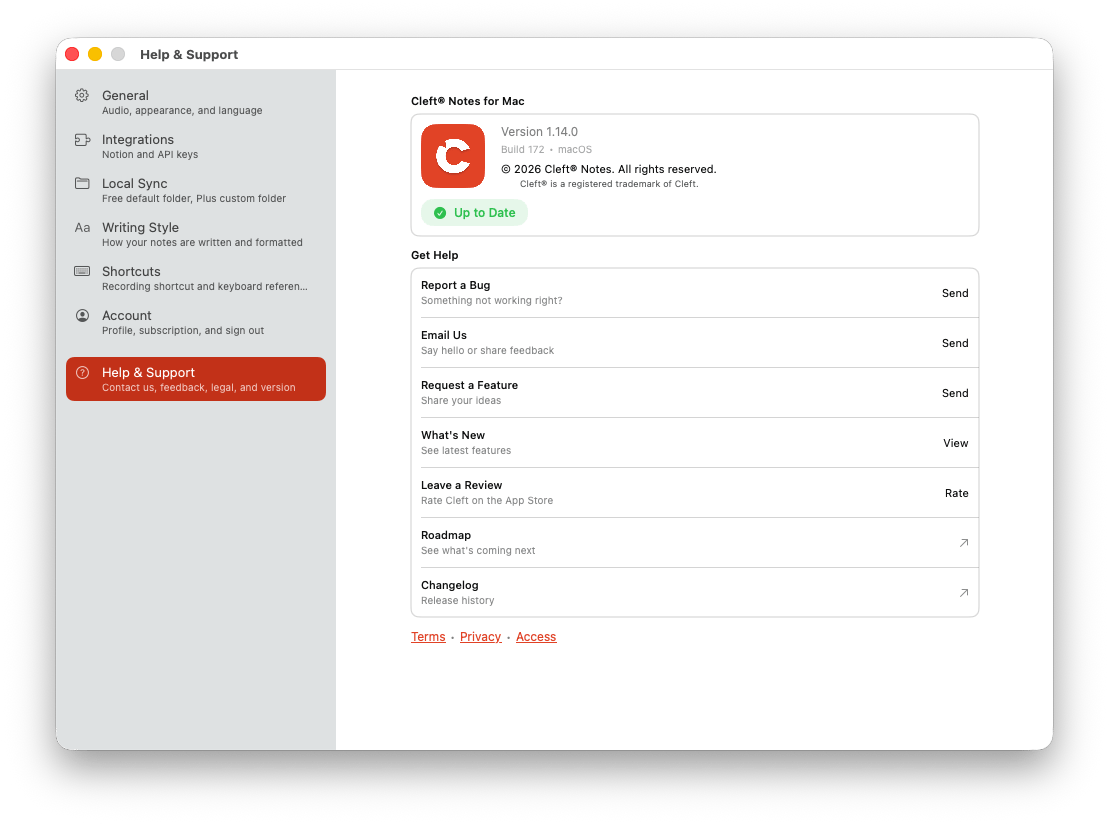The height and width of the screenshot is (824, 1109).
Task: Click the Help & Support question mark icon
Action: pos(82,372)
